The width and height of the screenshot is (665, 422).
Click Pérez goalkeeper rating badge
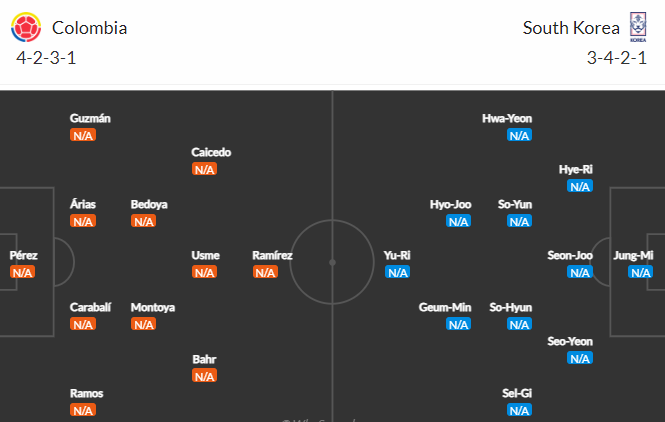pyautogui.click(x=22, y=272)
